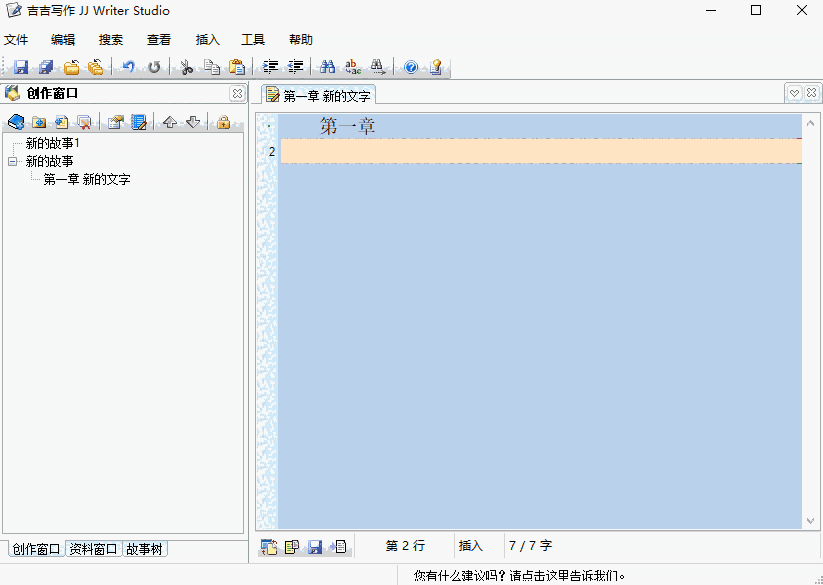Click the properties icon in creation toolbar

[115, 122]
